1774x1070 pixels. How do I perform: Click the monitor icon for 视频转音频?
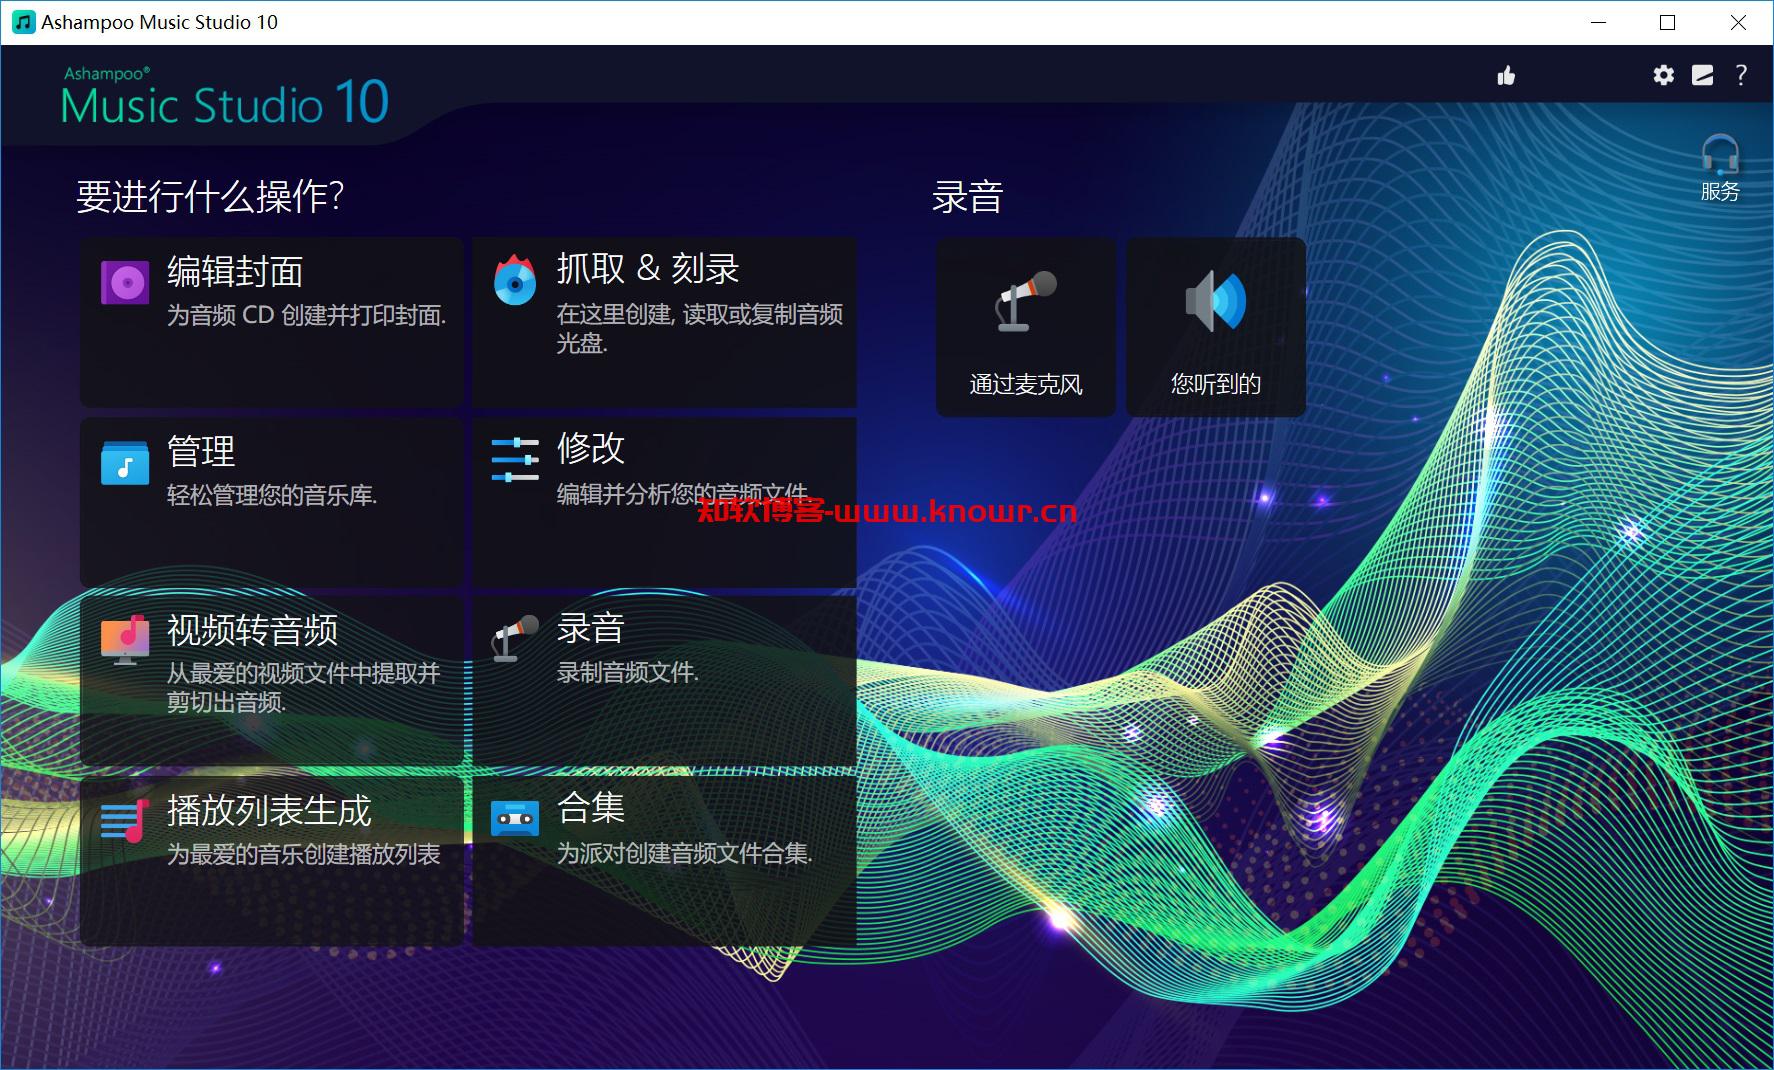coord(125,641)
